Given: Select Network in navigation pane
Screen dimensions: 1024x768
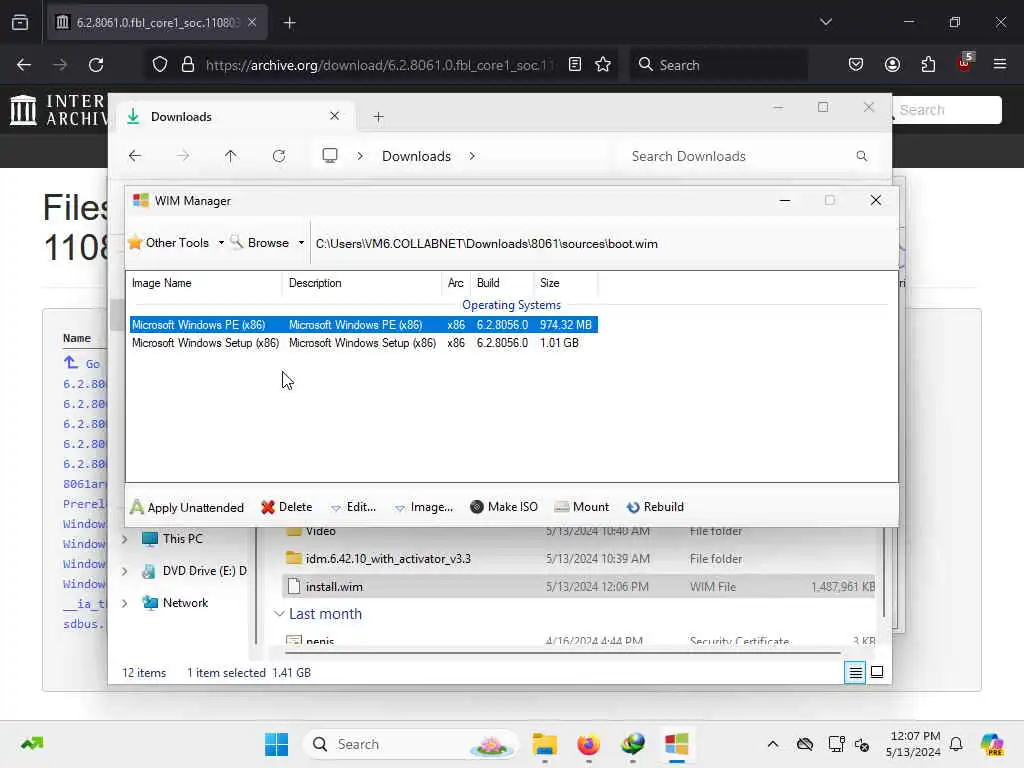Looking at the screenshot, I should click(175, 603).
